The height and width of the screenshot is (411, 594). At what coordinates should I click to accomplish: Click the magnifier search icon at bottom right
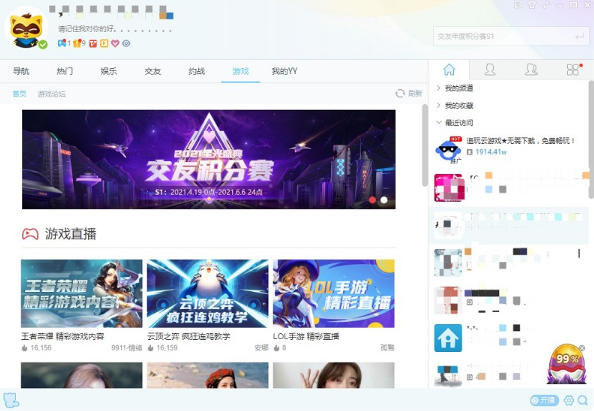(583, 400)
